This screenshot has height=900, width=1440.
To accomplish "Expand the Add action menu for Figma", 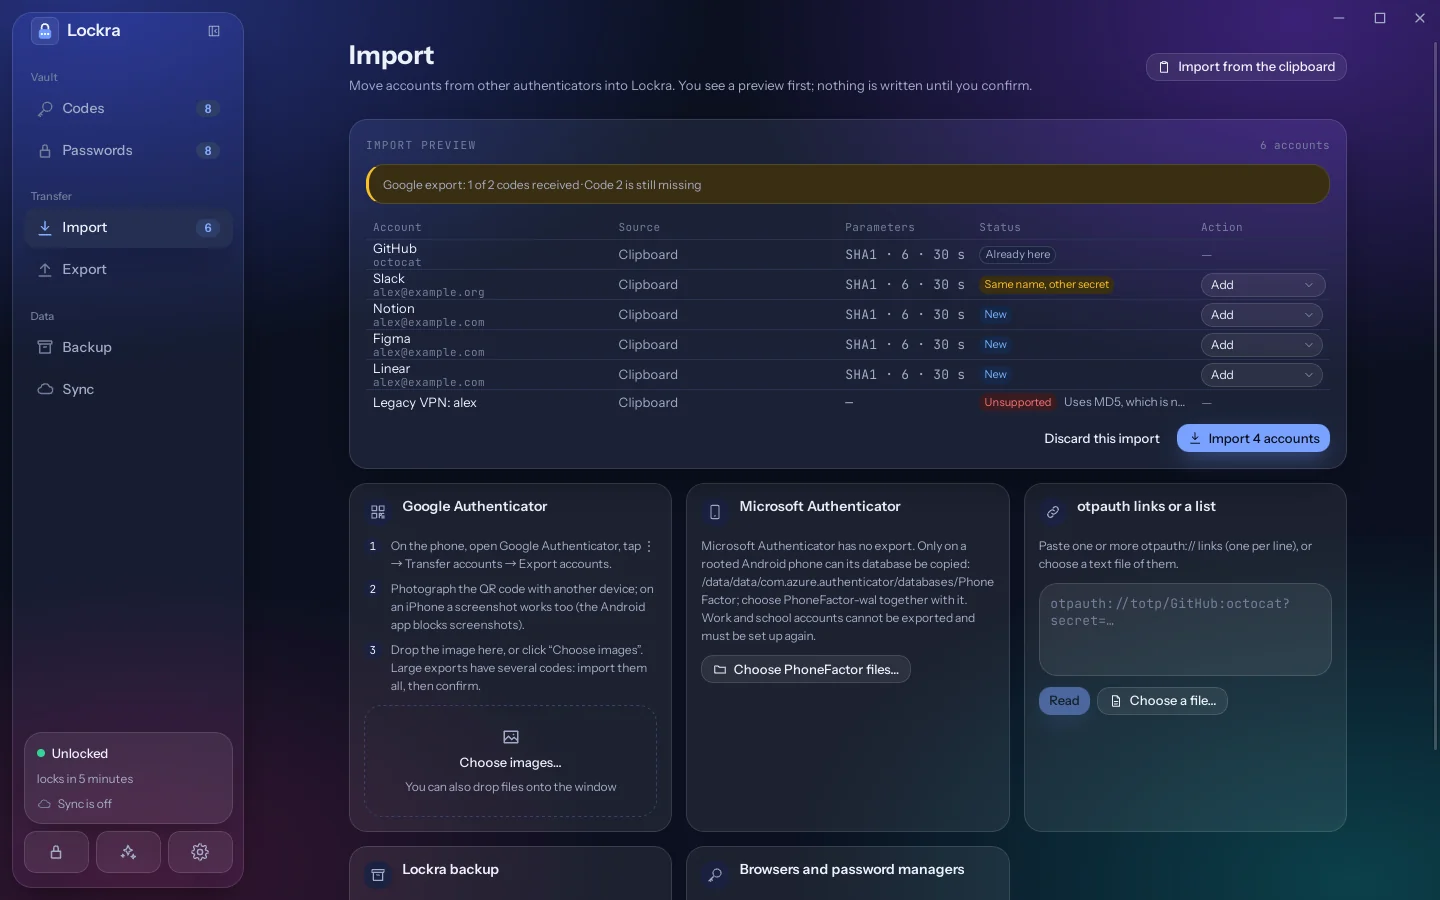I will coord(1262,345).
